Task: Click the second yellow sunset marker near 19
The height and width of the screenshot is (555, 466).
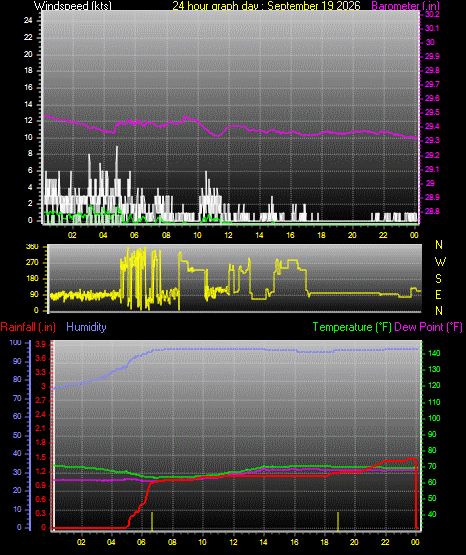Action: pos(338,521)
